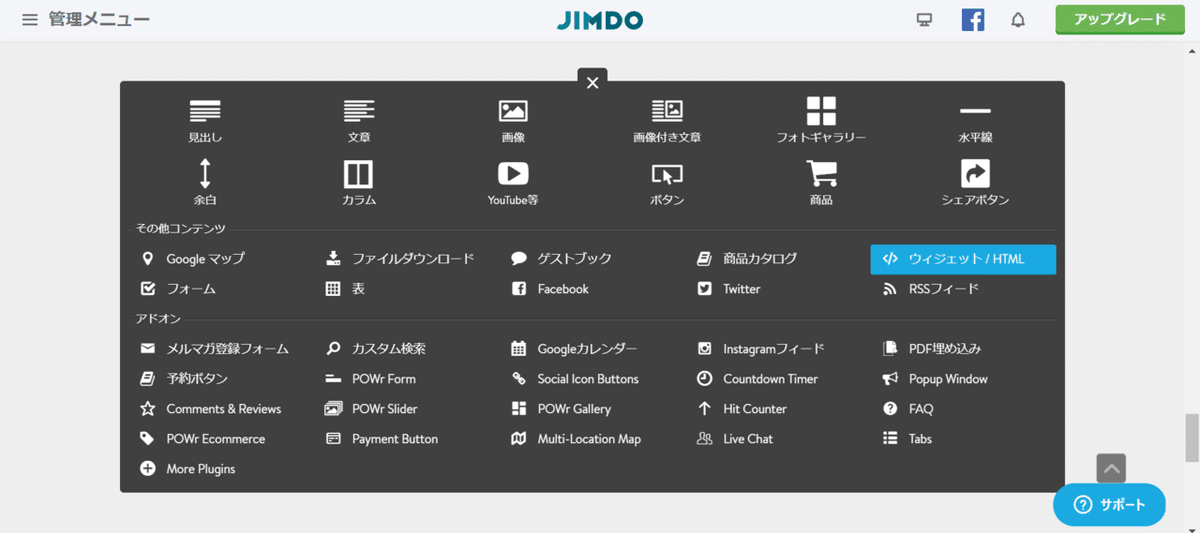Select Google マップ
The image size is (1200, 533).
pyautogui.click(x=193, y=259)
